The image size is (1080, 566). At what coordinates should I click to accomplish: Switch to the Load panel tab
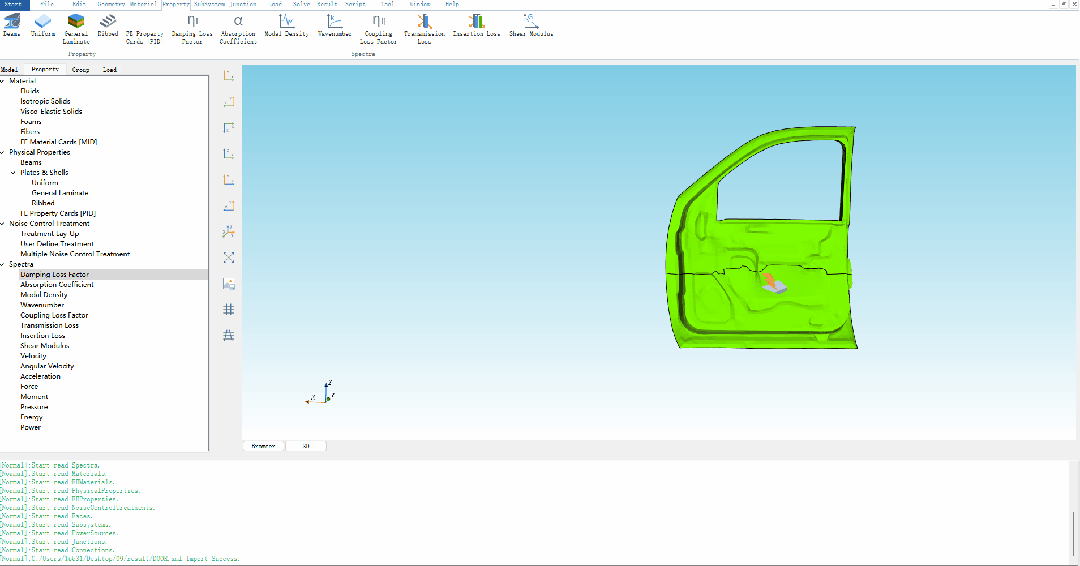click(110, 70)
